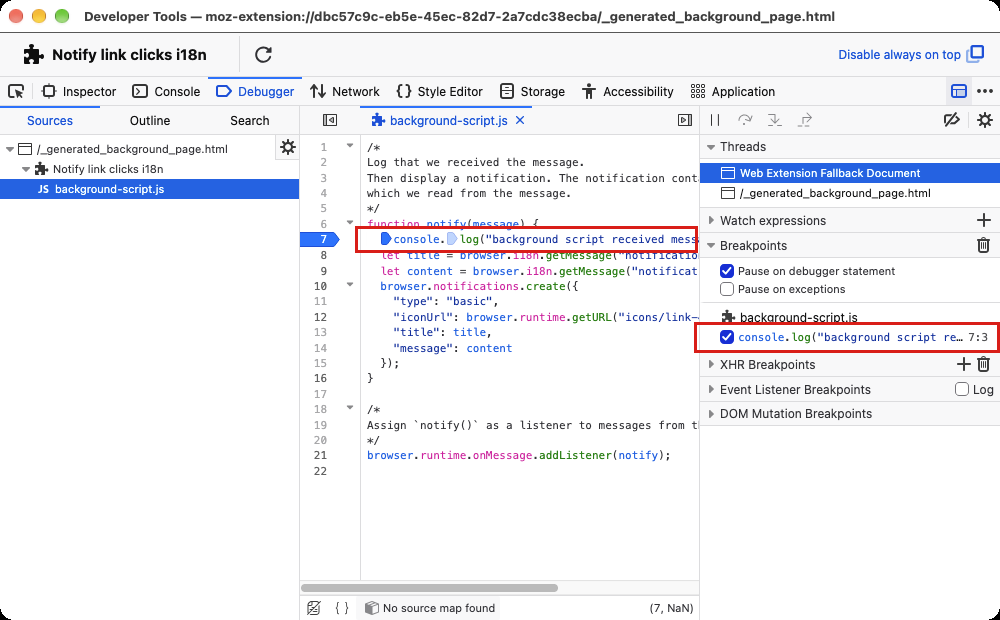Image resolution: width=1000 pixels, height=620 pixels.
Task: Toggle the left sources pane collapse icon
Action: pos(330,120)
